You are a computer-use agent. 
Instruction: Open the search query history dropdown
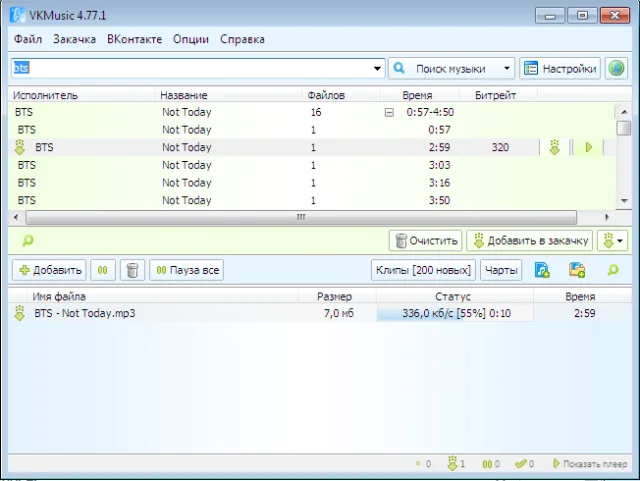[x=378, y=69]
